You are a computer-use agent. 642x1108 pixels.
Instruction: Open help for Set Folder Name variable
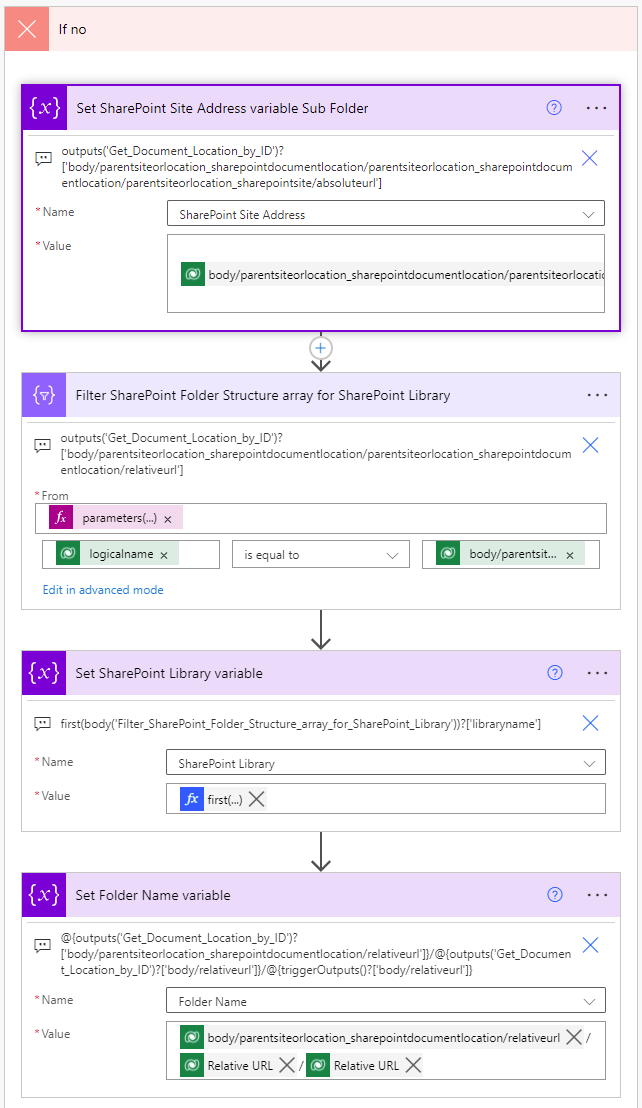click(x=555, y=895)
